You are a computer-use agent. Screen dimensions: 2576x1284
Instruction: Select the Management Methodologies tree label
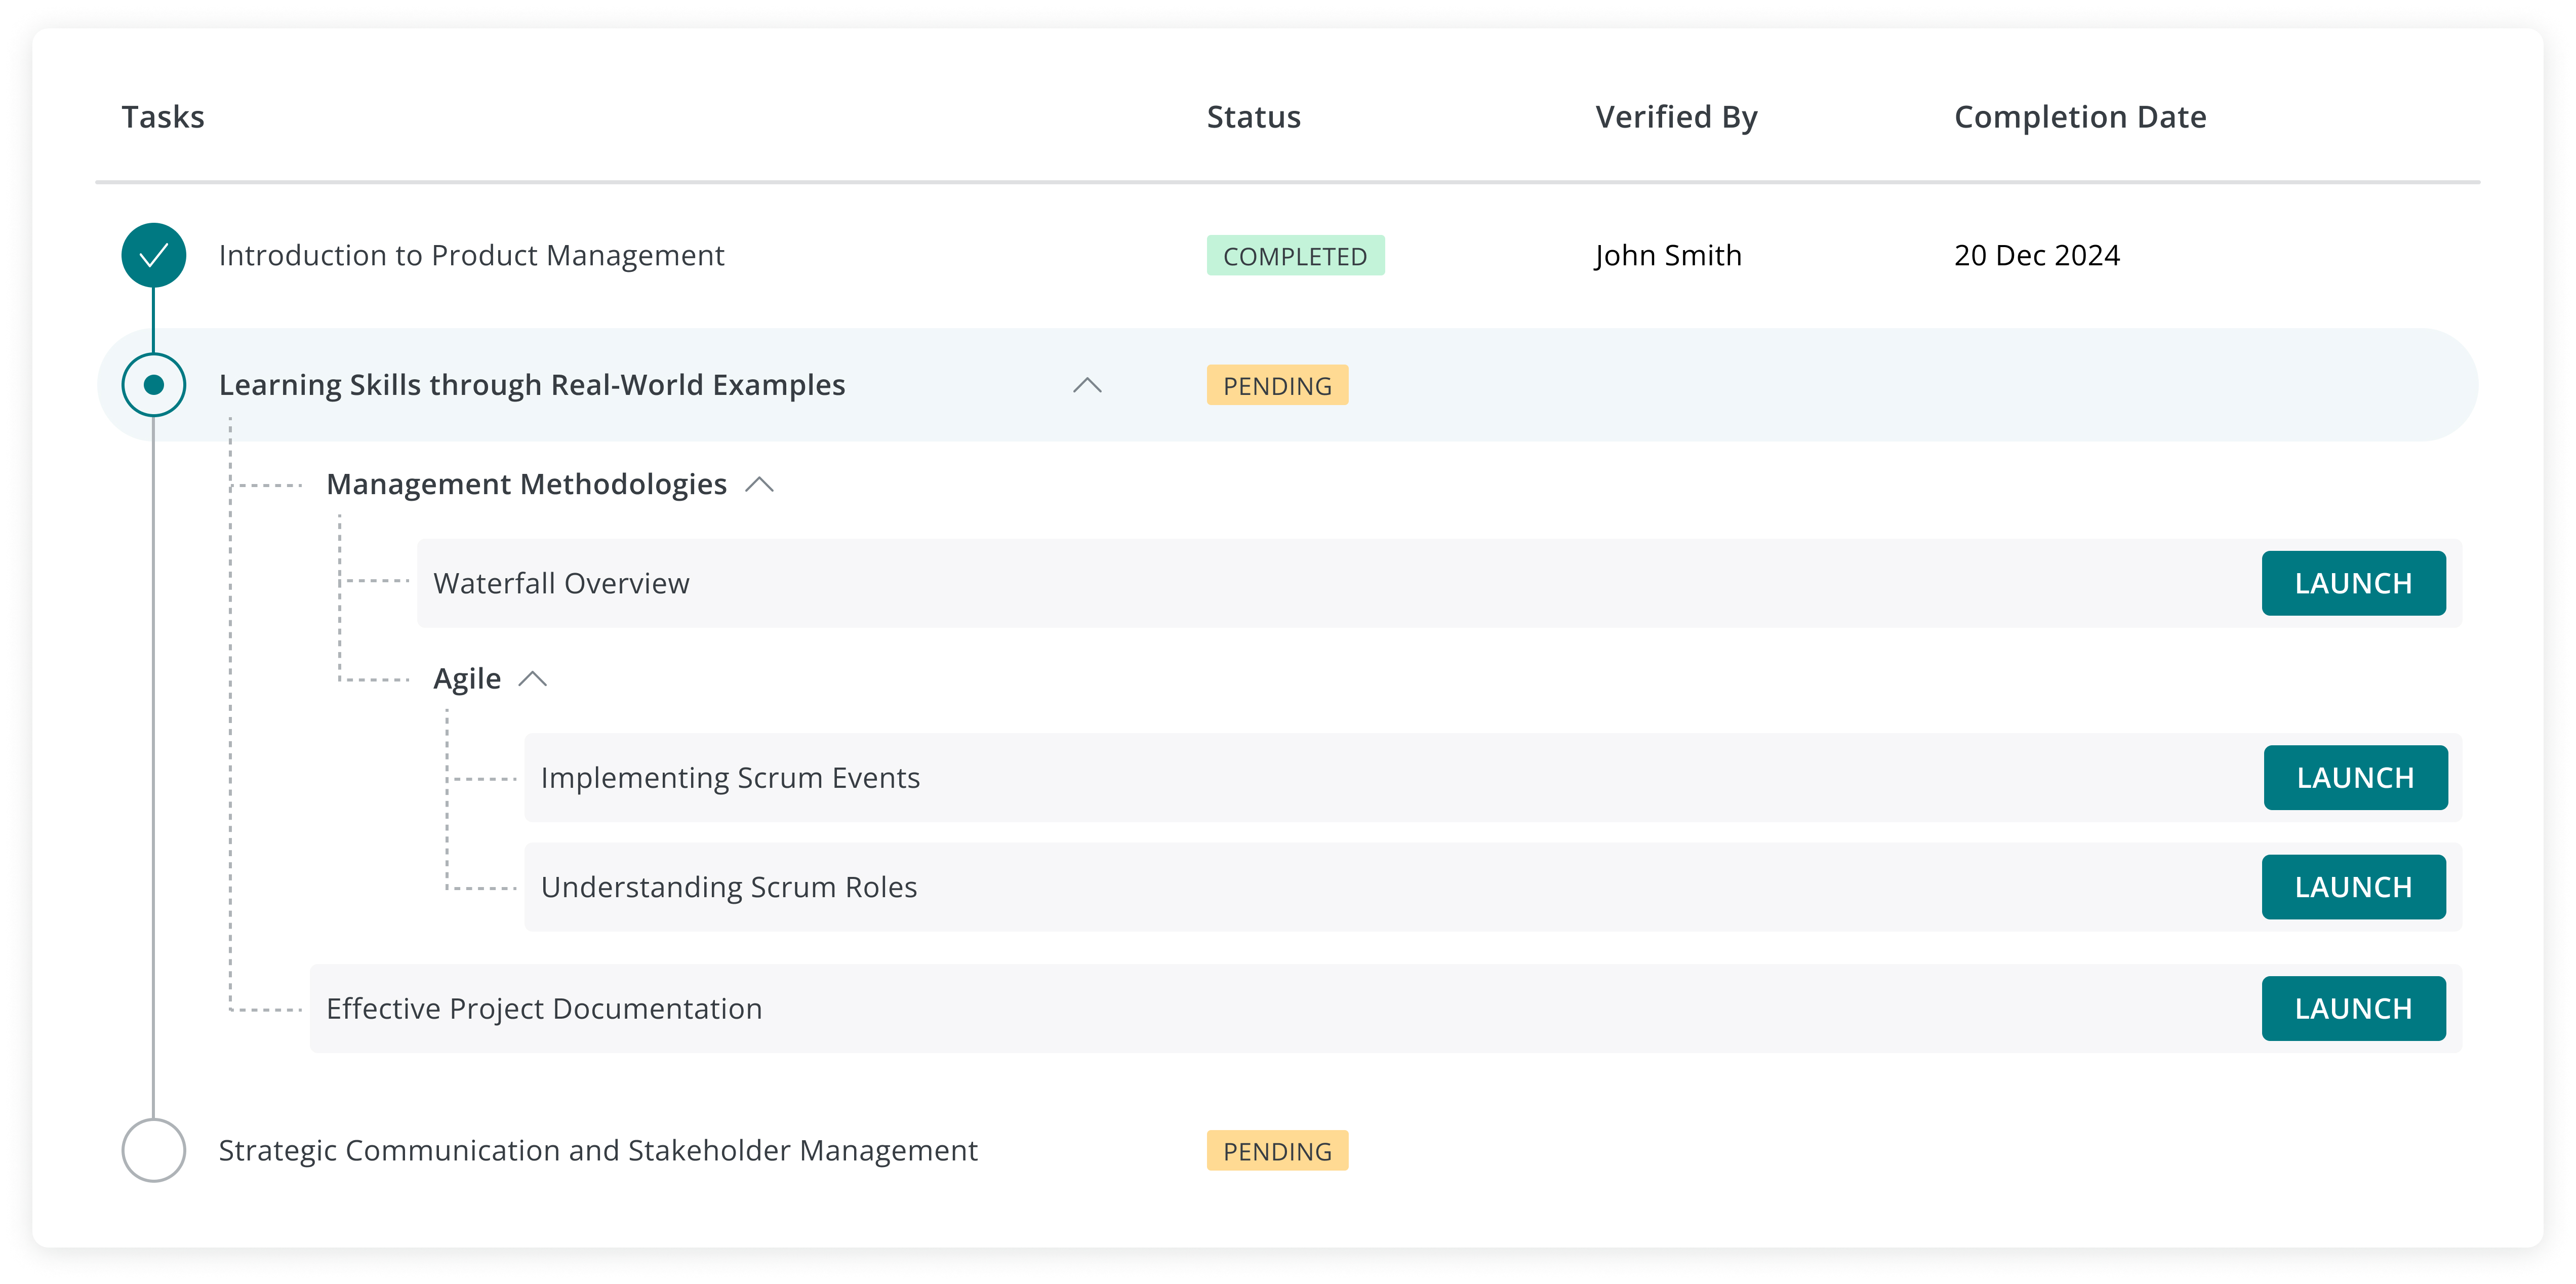[x=526, y=485]
